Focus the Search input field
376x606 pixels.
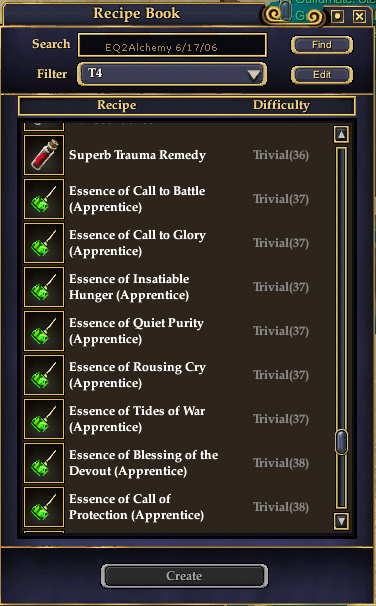click(172, 45)
